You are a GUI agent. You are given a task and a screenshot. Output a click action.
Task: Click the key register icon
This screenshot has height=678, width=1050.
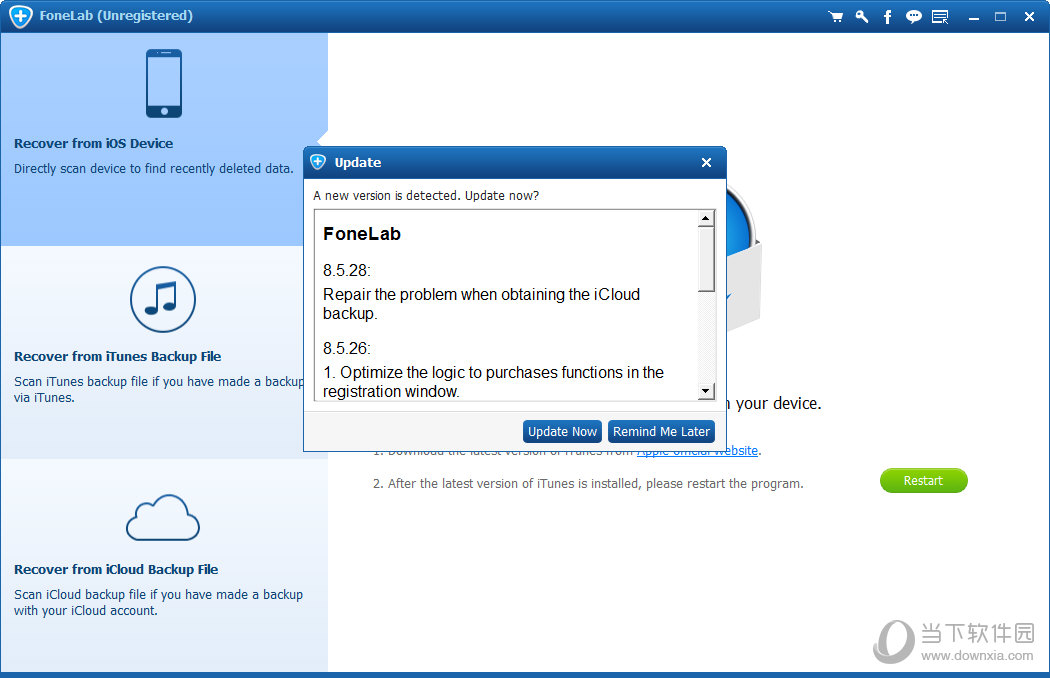[862, 17]
